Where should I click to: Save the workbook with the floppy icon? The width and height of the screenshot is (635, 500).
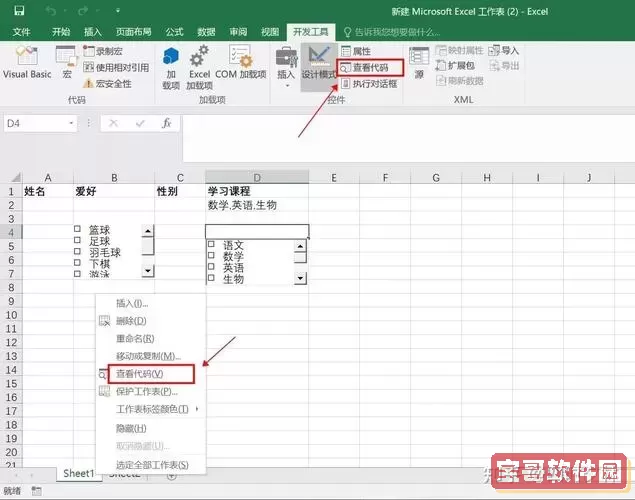tap(19, 11)
